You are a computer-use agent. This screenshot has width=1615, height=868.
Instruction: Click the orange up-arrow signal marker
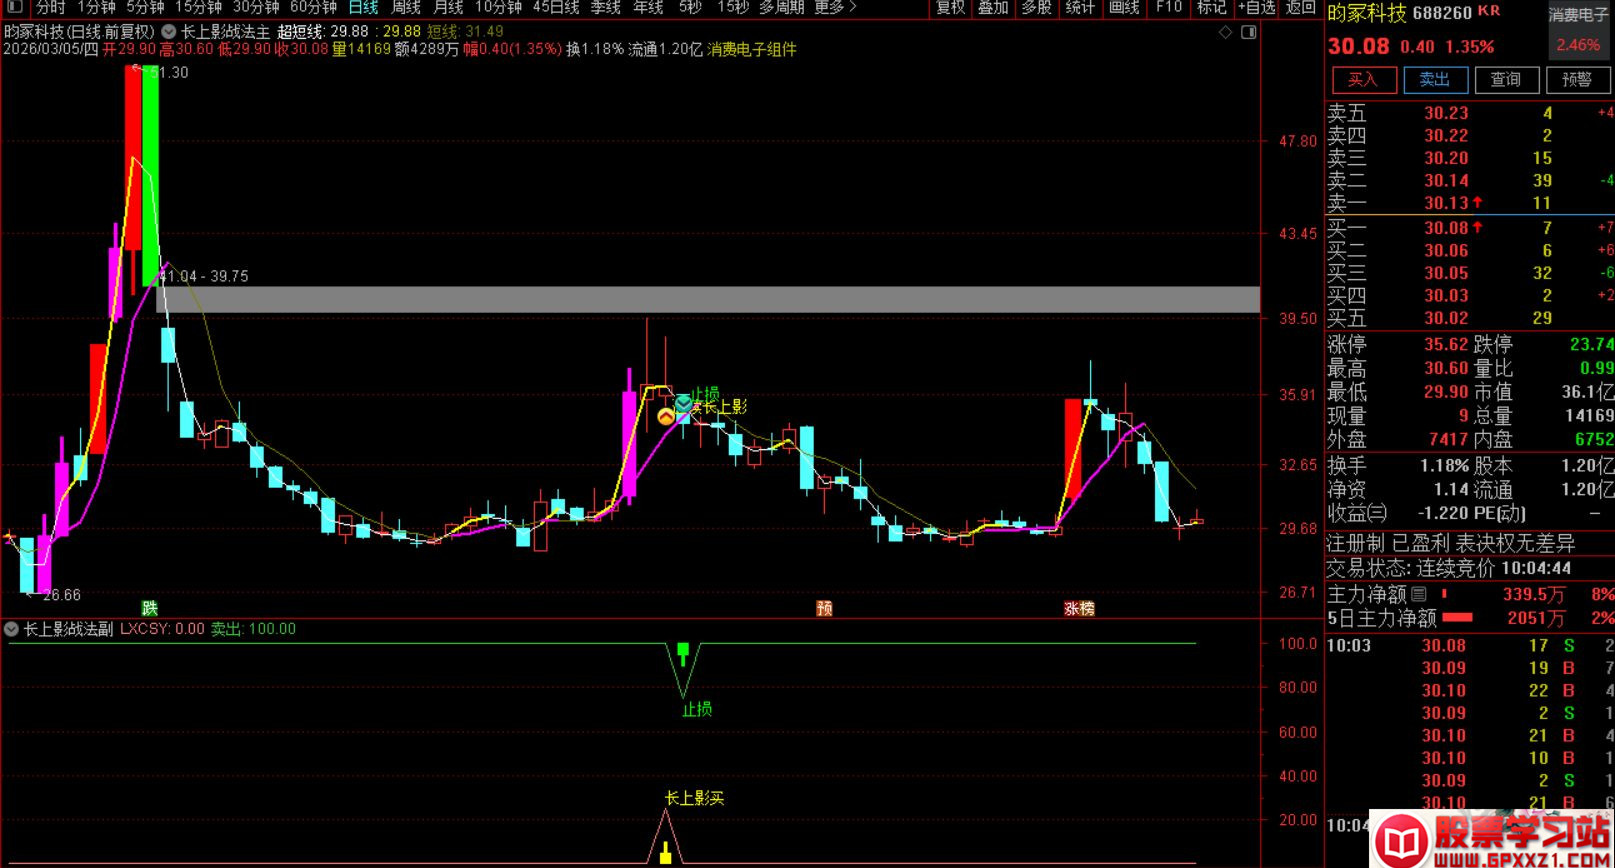[666, 416]
